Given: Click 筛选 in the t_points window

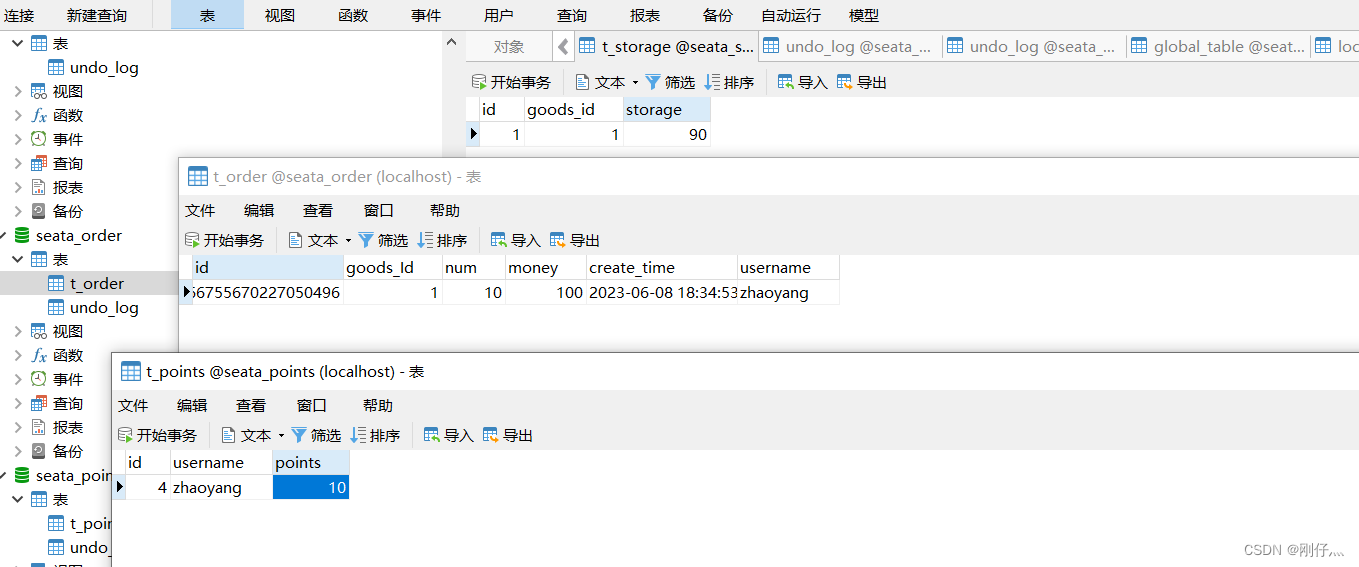Looking at the screenshot, I should (315, 435).
